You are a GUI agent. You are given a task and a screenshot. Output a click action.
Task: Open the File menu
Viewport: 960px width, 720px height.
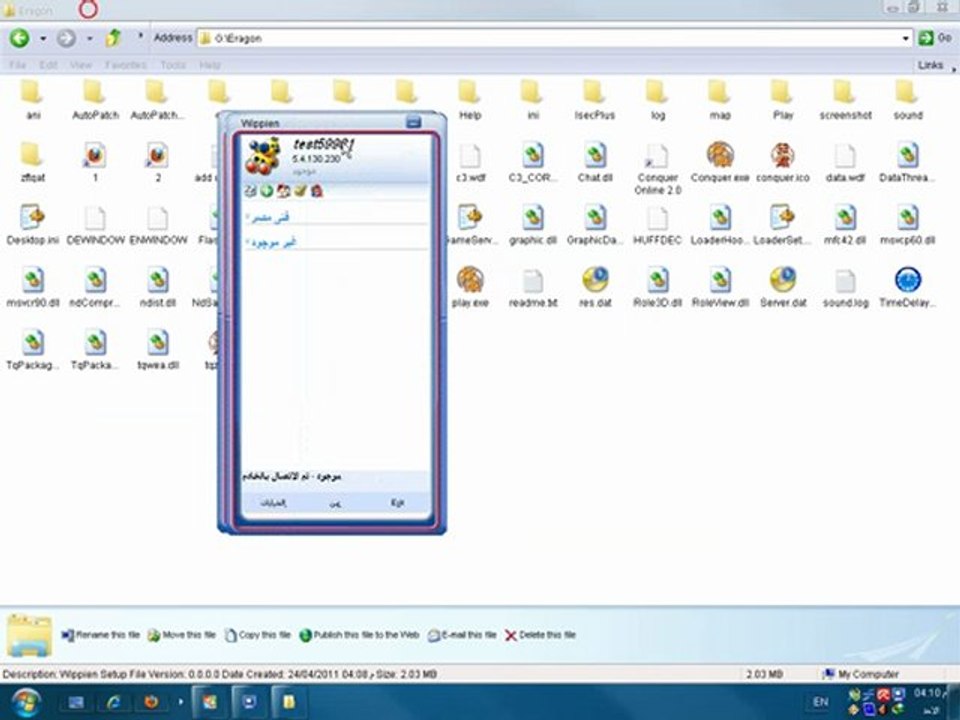17,65
